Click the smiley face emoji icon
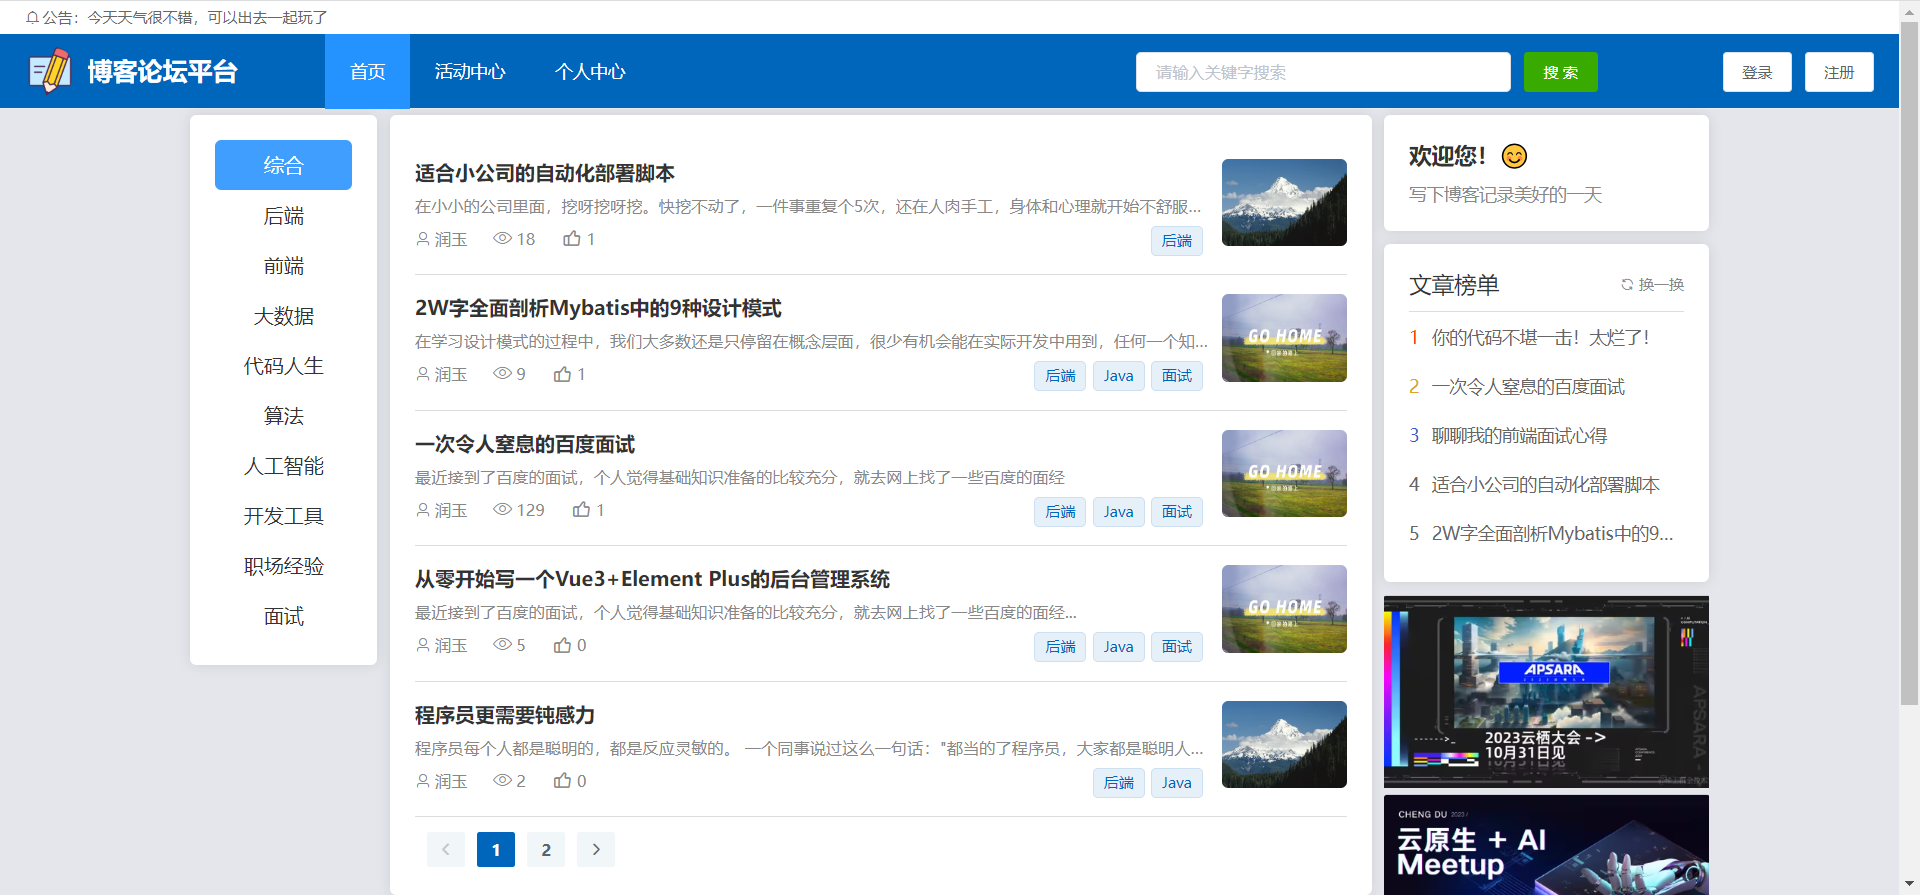The image size is (1920, 895). tap(1514, 156)
